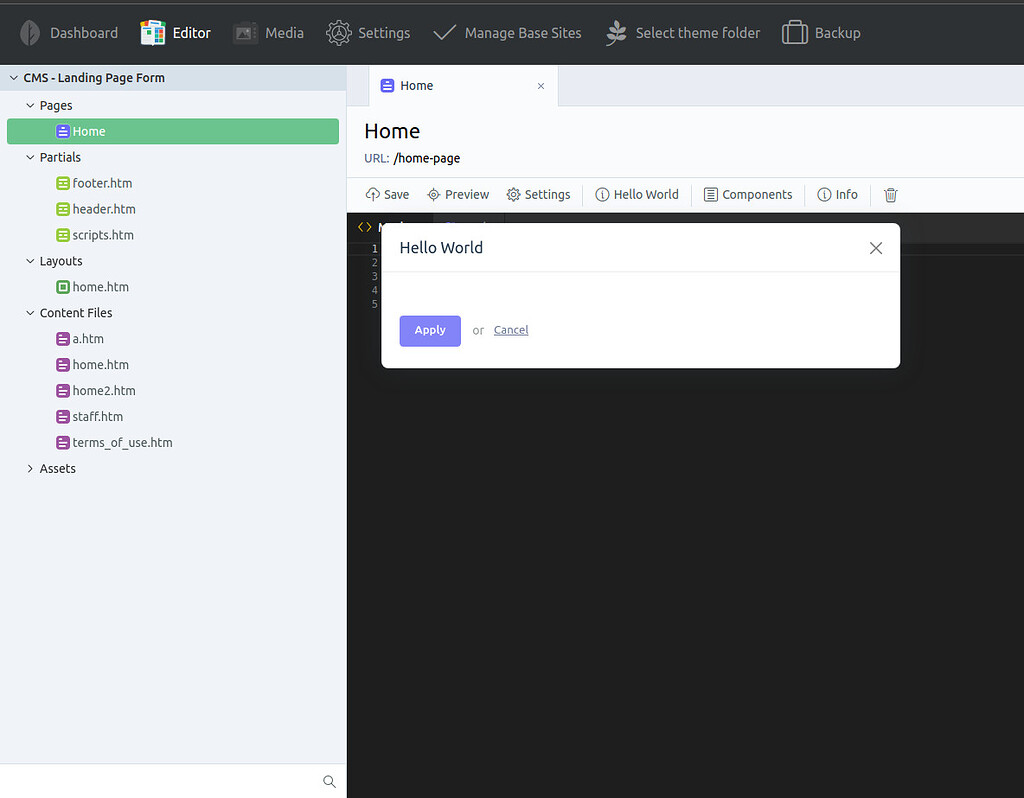
Task: Collapse the Partials section chevron
Action: (29, 156)
